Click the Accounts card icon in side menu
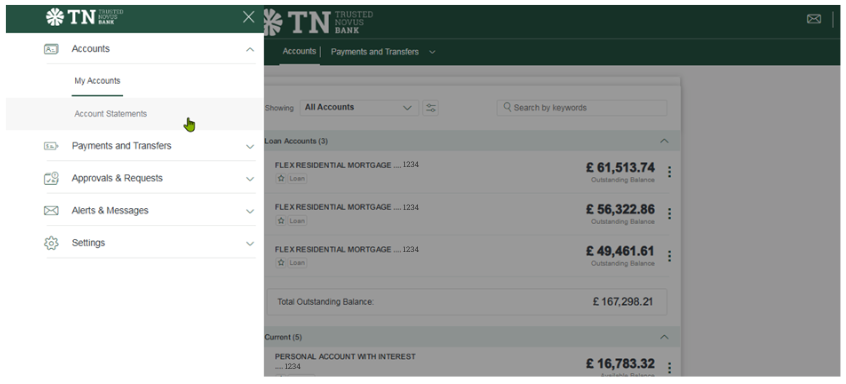 (x=51, y=49)
